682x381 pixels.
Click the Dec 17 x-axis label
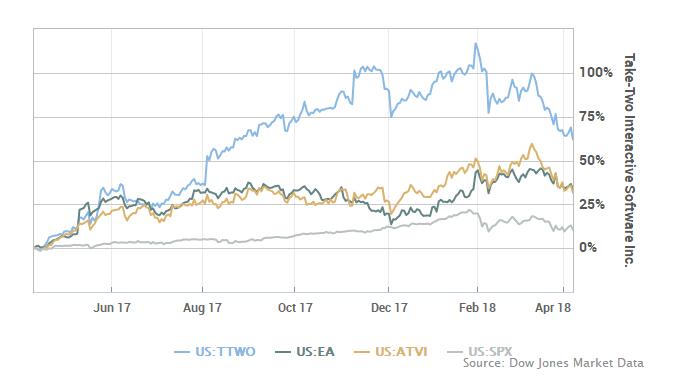tap(389, 308)
